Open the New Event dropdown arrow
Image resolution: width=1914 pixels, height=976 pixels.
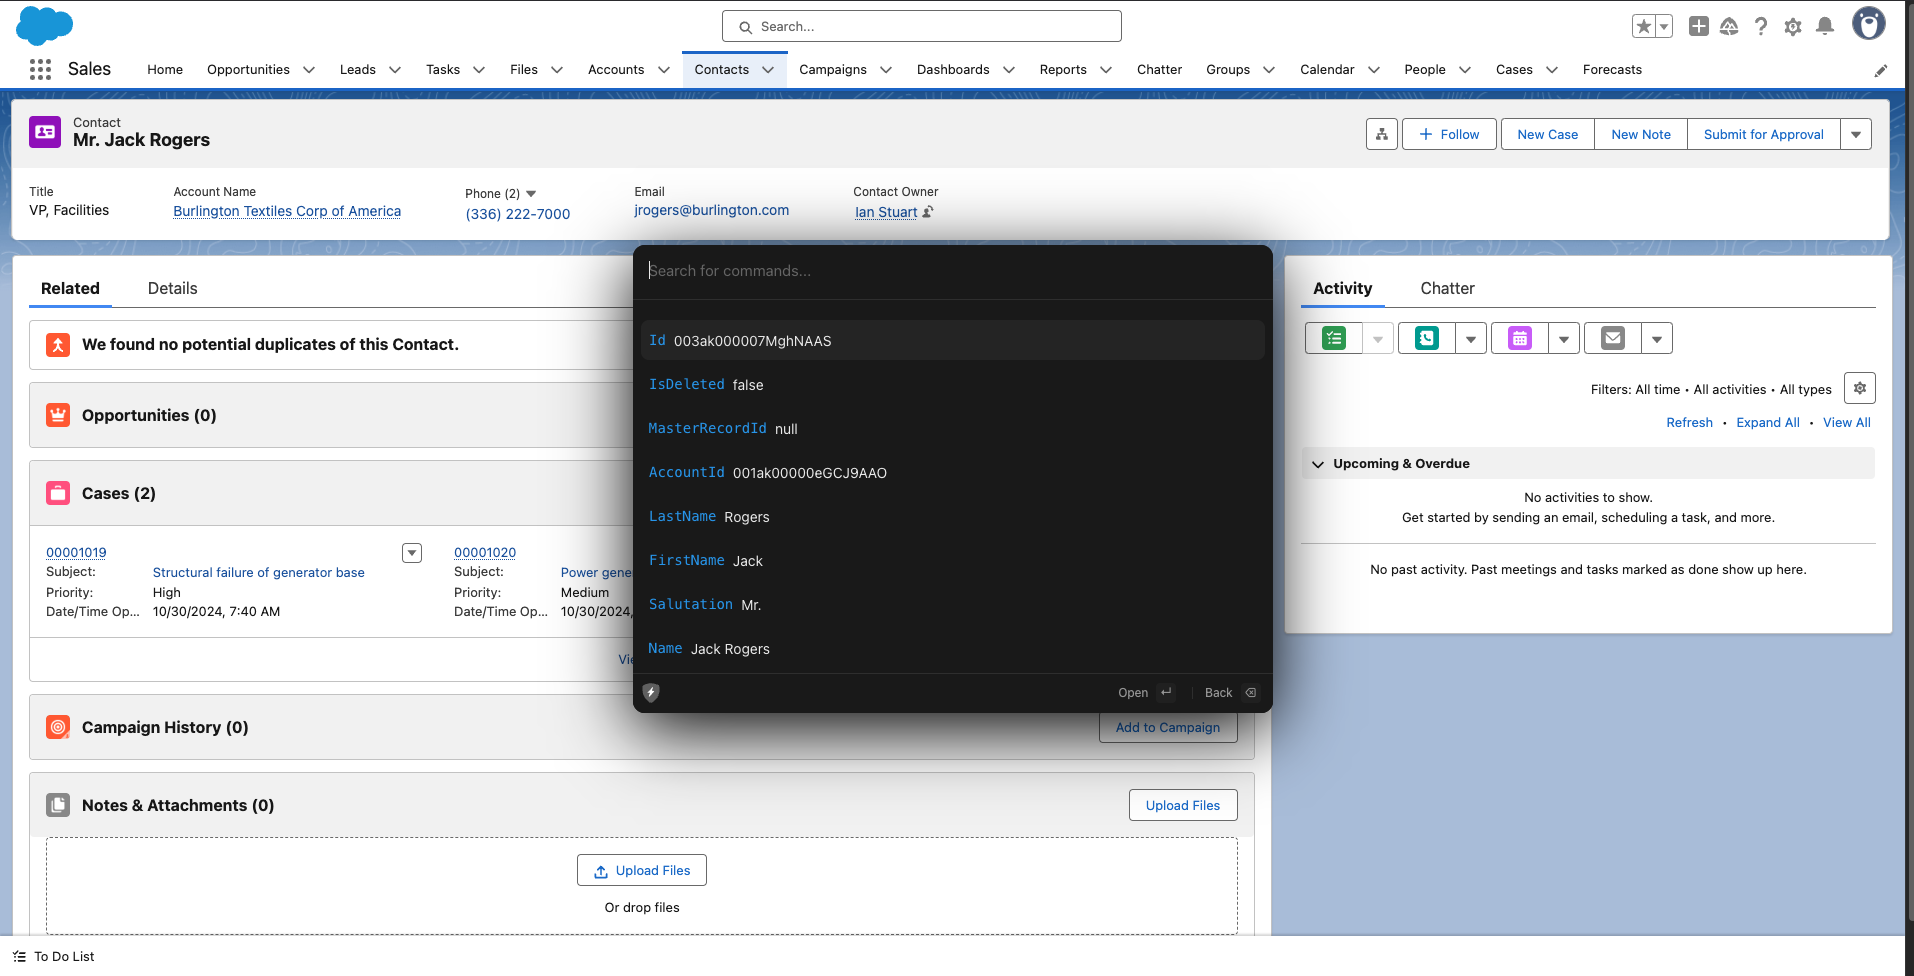coord(1564,339)
